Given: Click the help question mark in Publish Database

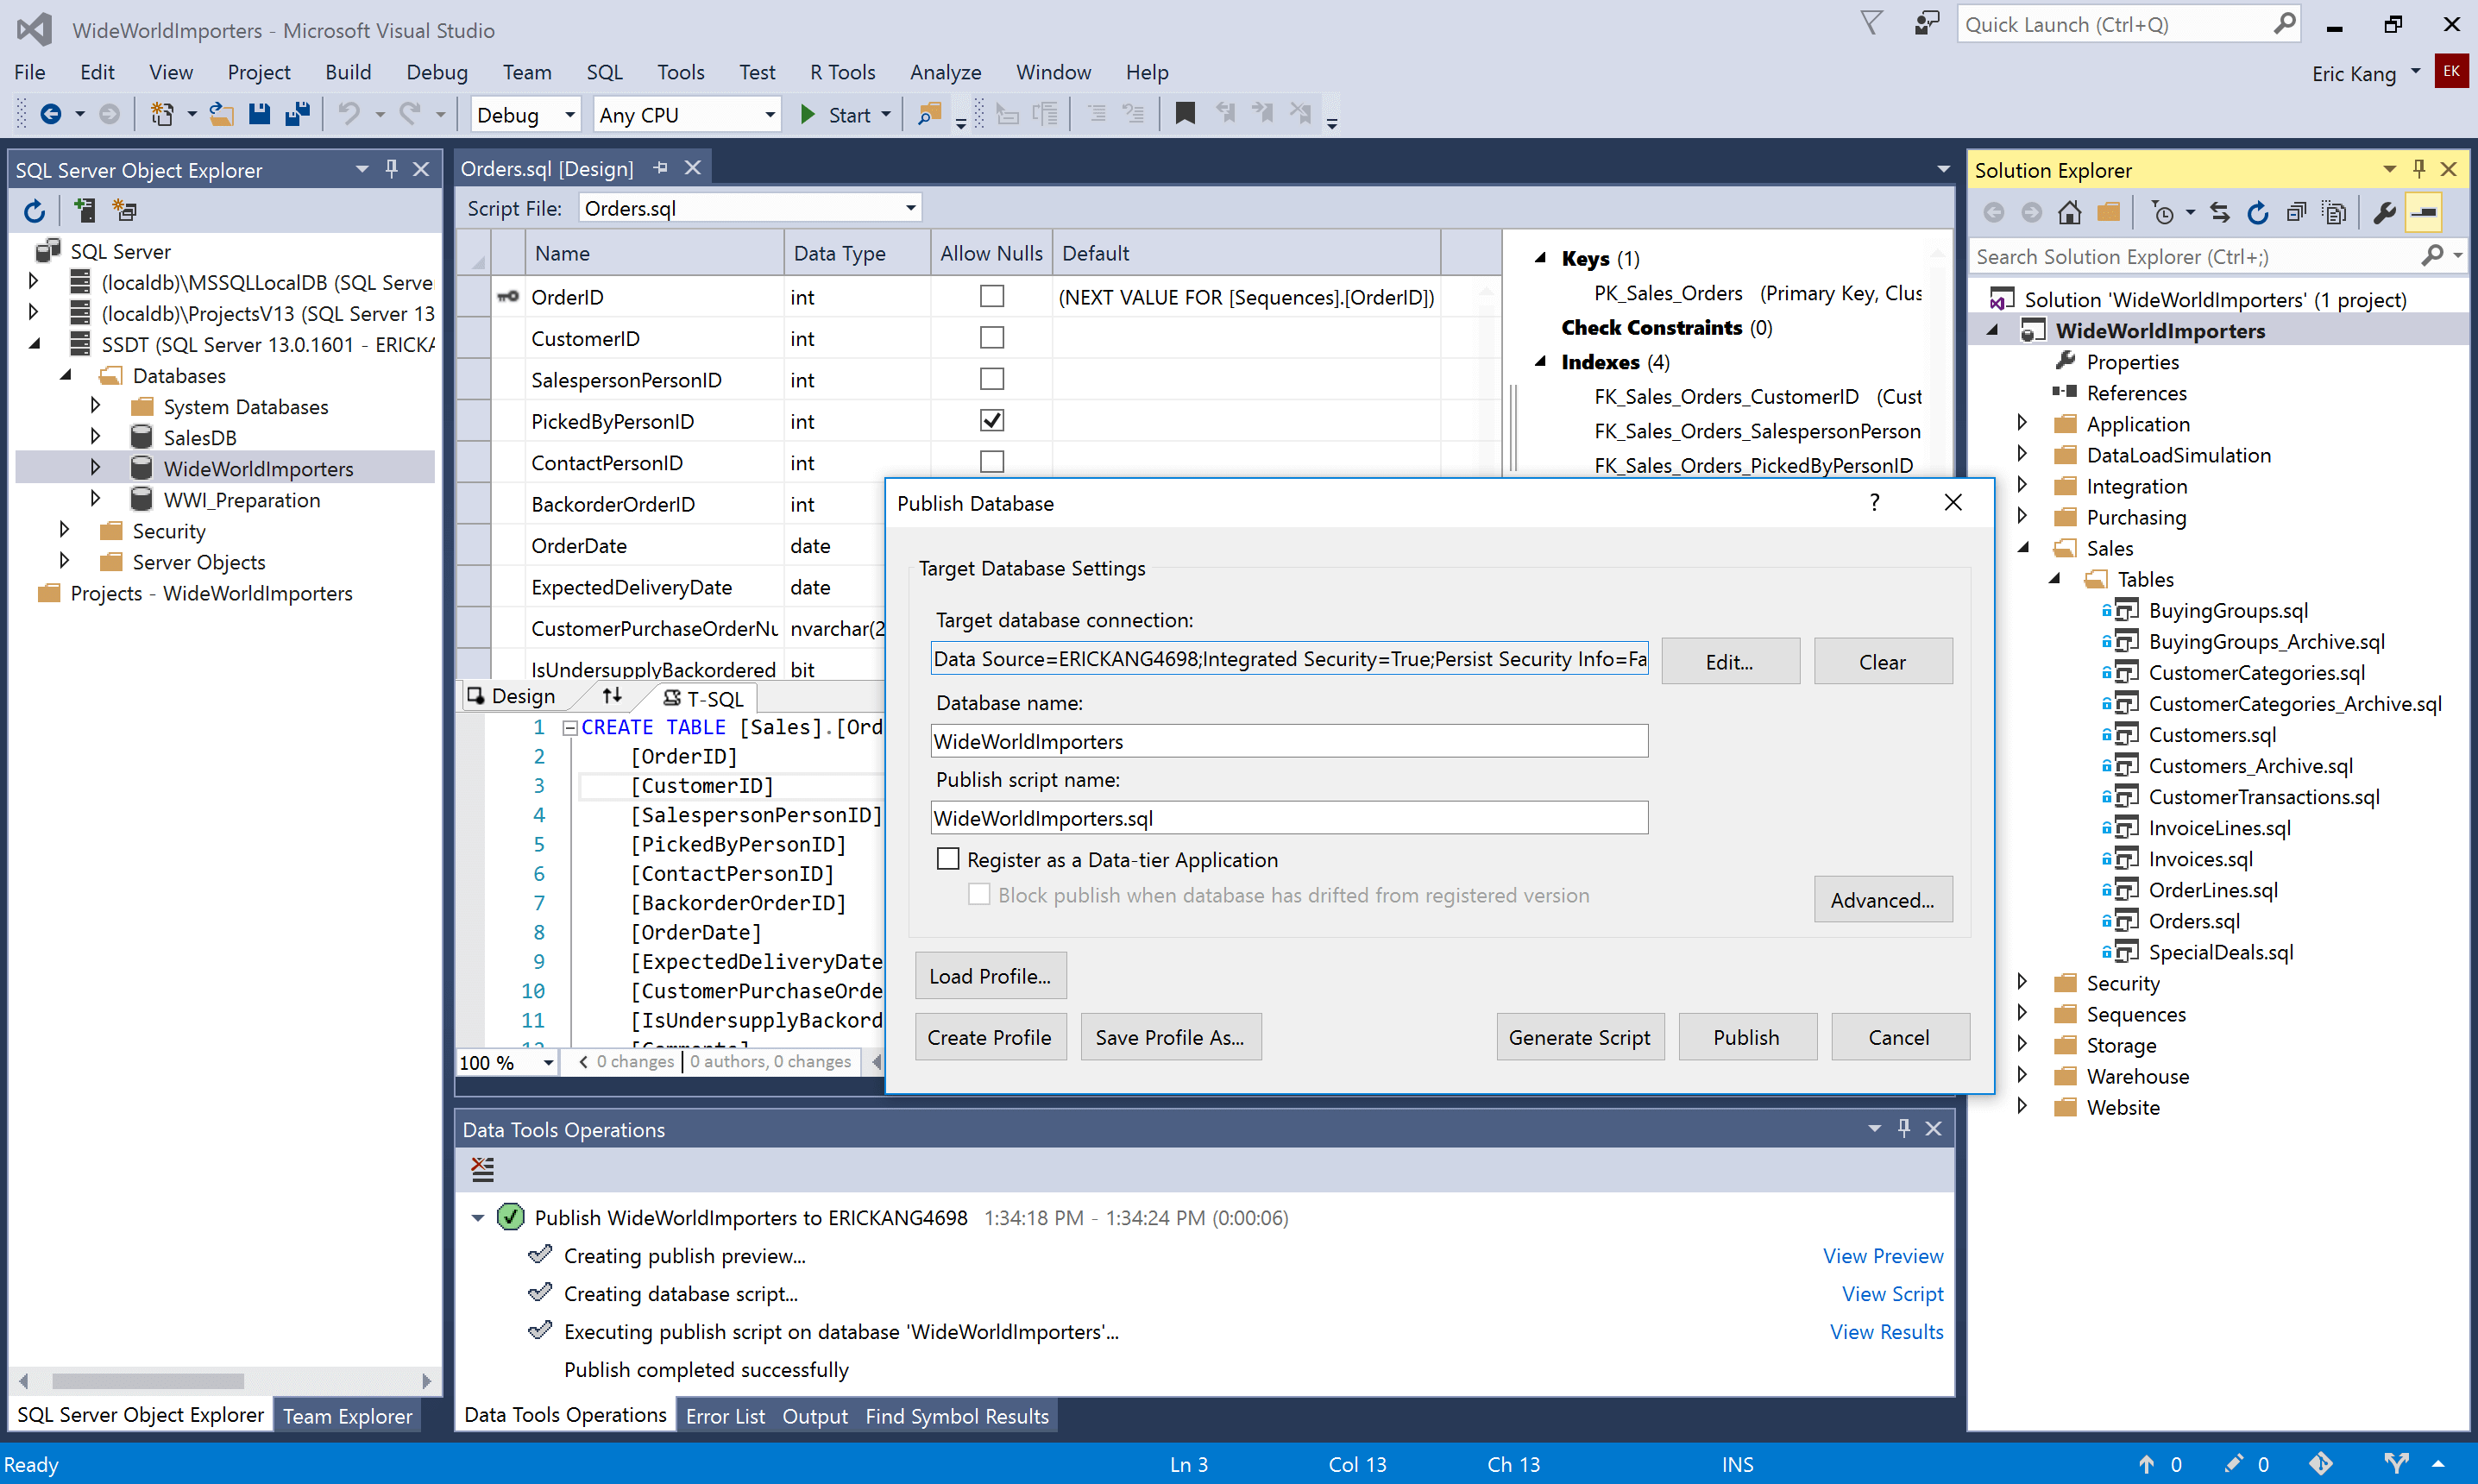Looking at the screenshot, I should (x=1875, y=502).
